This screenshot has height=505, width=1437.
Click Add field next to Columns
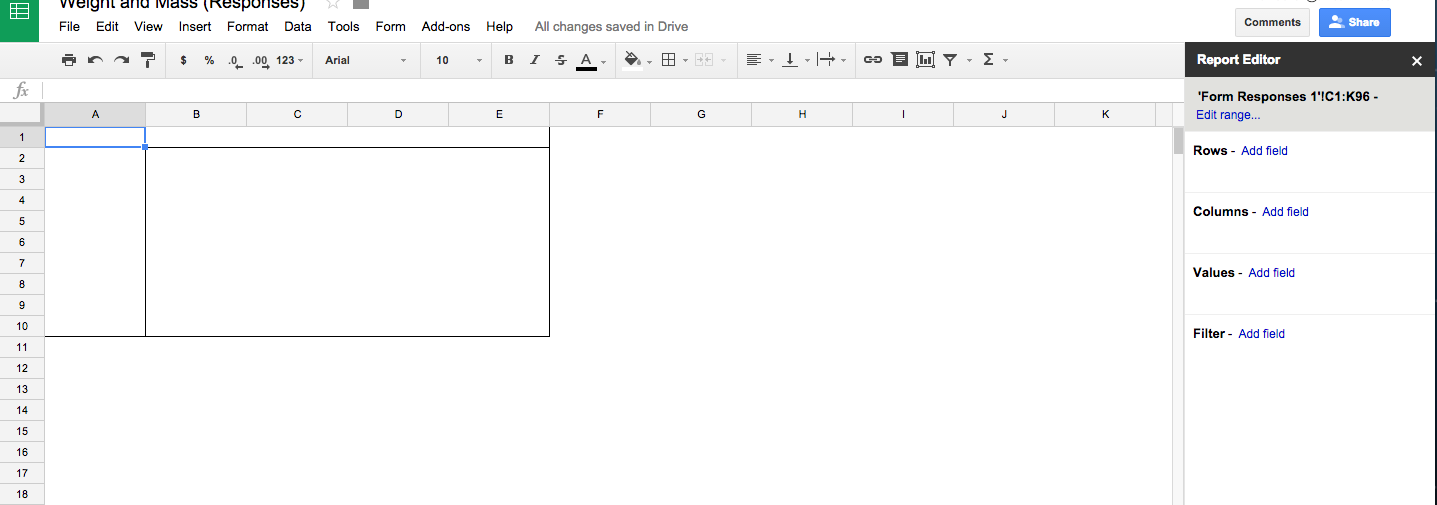(x=1285, y=212)
